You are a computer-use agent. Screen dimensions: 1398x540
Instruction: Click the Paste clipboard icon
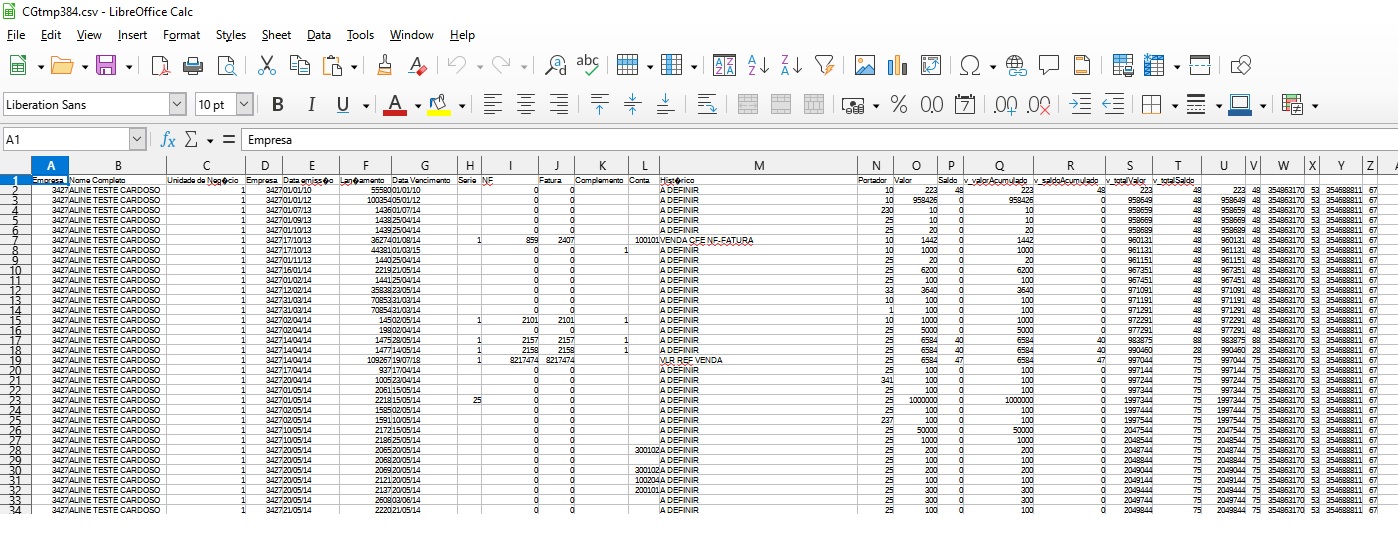coord(333,66)
